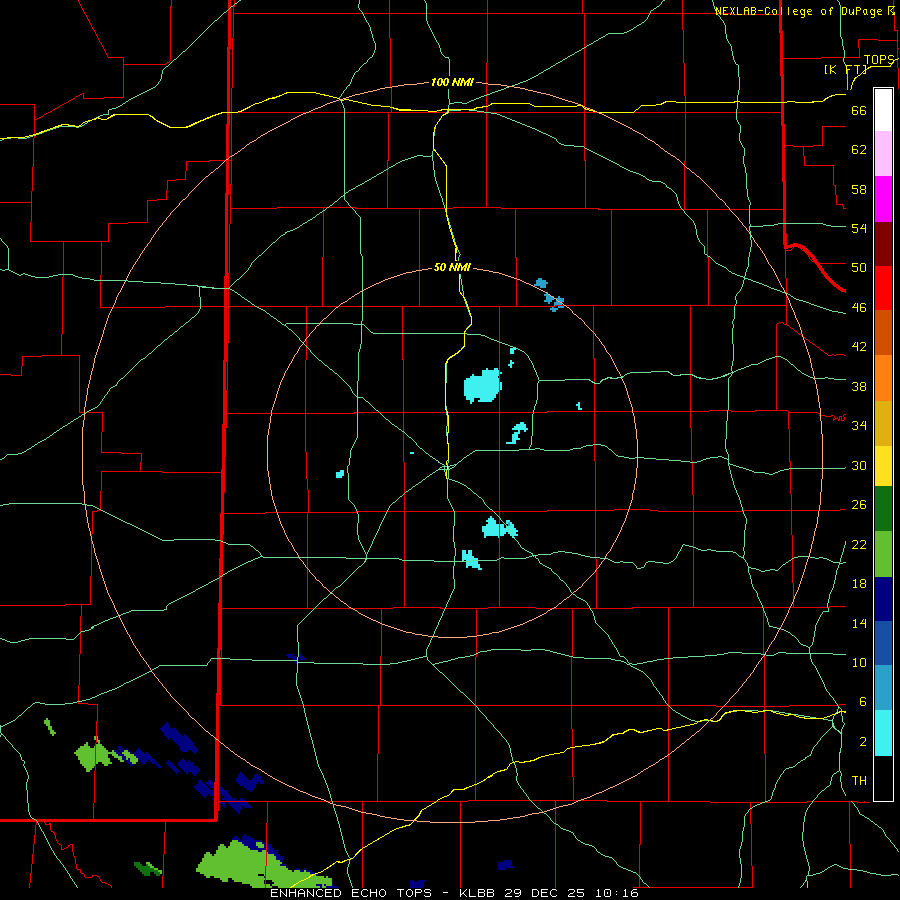Click the yellow legend color swatch
The height and width of the screenshot is (900, 900).
883,466
